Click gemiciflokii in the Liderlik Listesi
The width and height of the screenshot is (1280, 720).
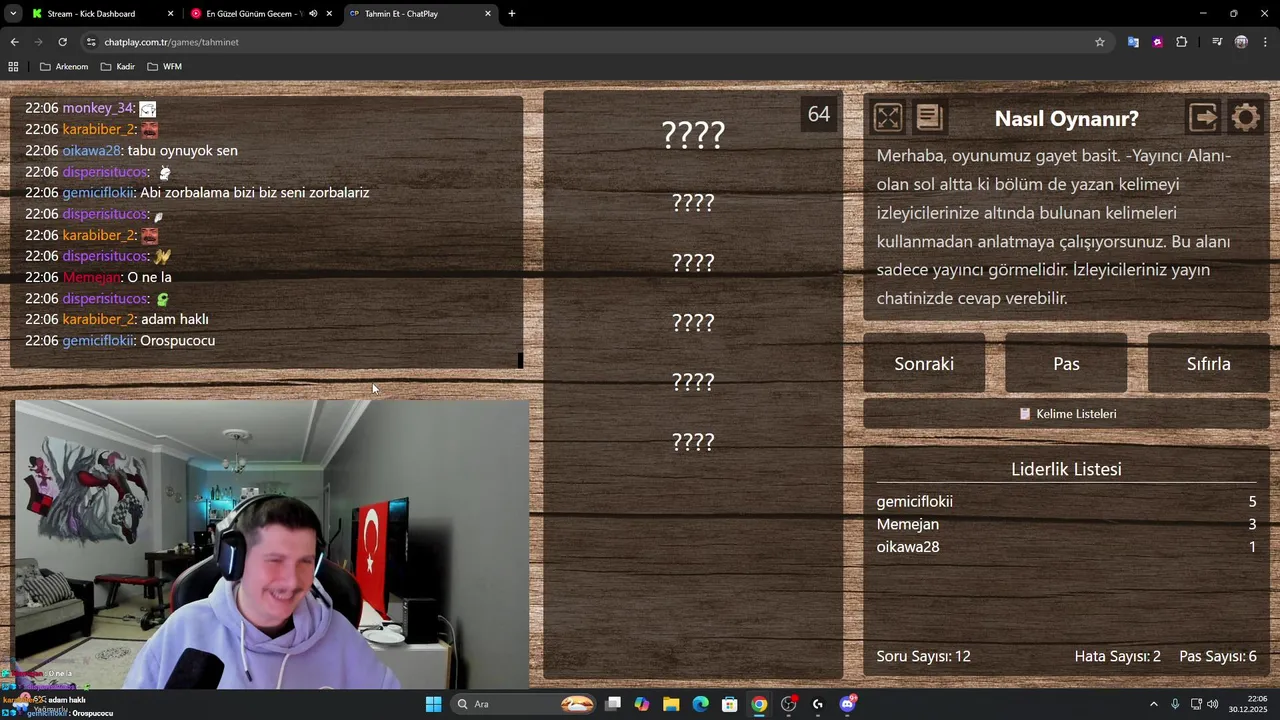coord(914,502)
